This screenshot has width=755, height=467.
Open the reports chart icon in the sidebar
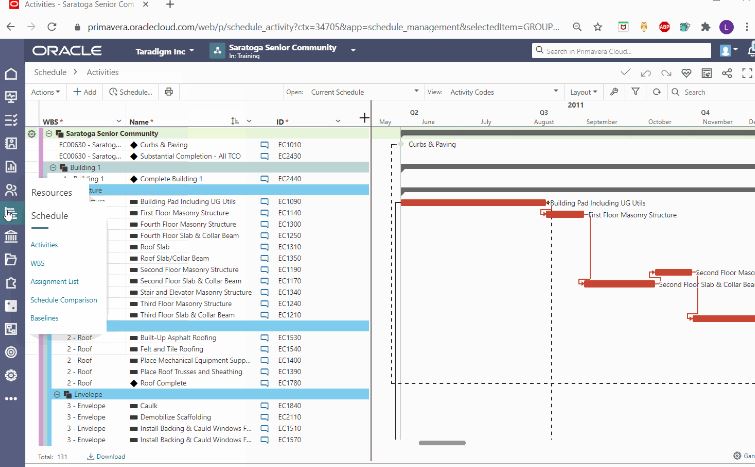tap(11, 167)
